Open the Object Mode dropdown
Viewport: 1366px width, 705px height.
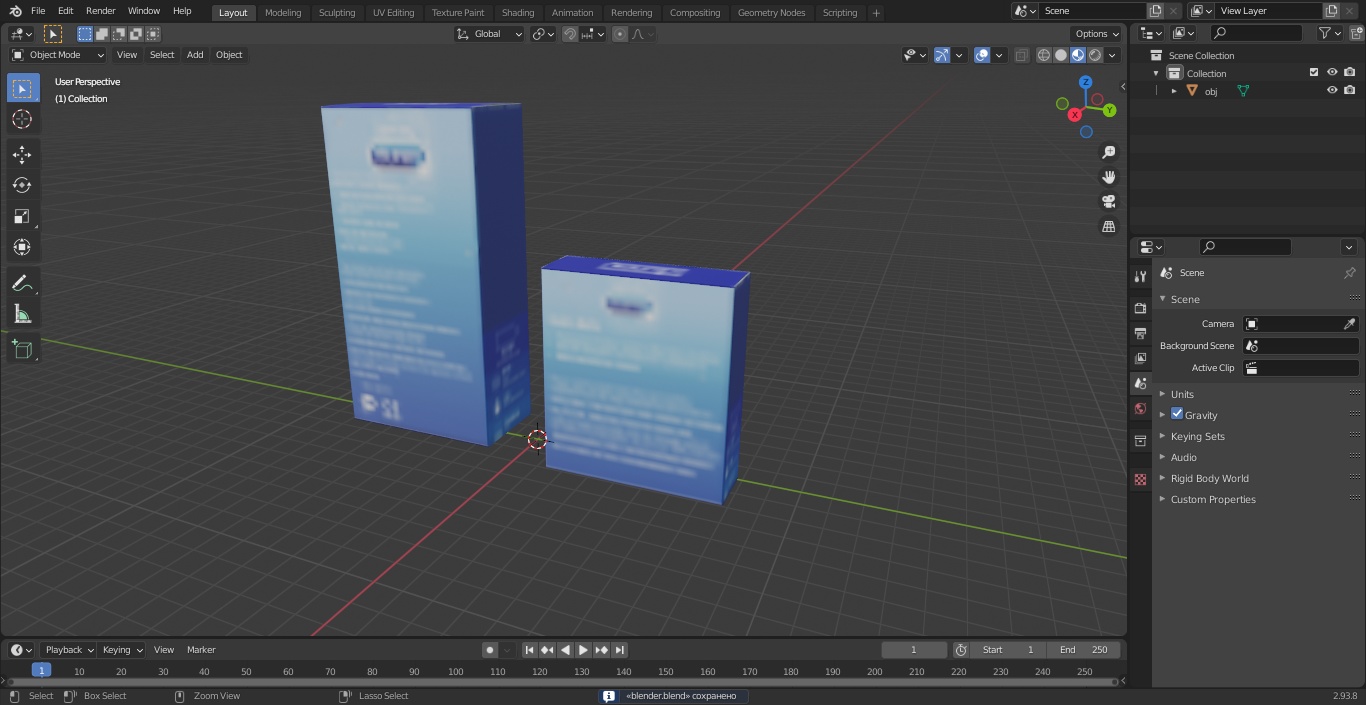click(x=58, y=55)
